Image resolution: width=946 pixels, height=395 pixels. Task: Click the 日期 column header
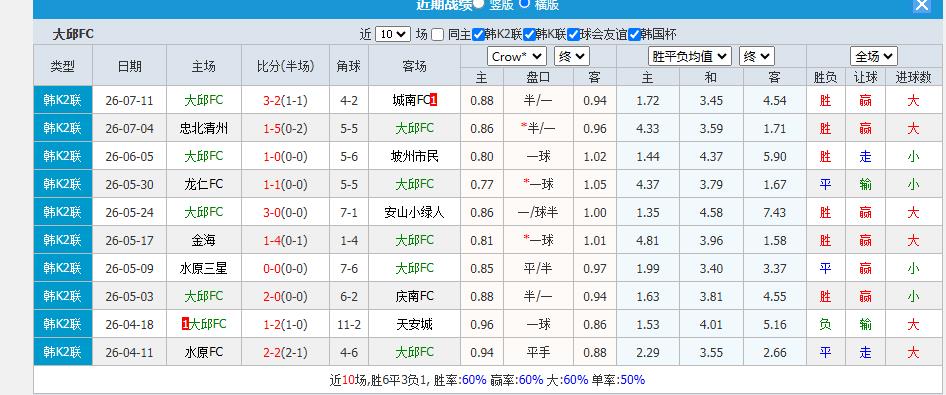point(130,66)
